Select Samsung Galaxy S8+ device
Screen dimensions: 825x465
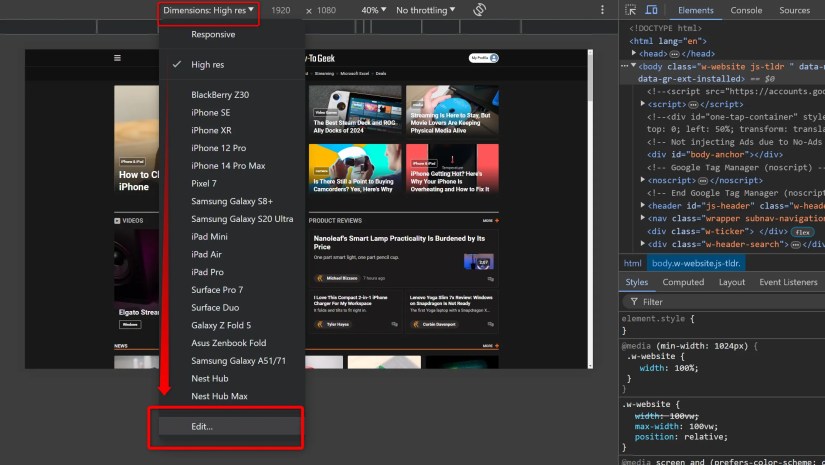(232, 201)
